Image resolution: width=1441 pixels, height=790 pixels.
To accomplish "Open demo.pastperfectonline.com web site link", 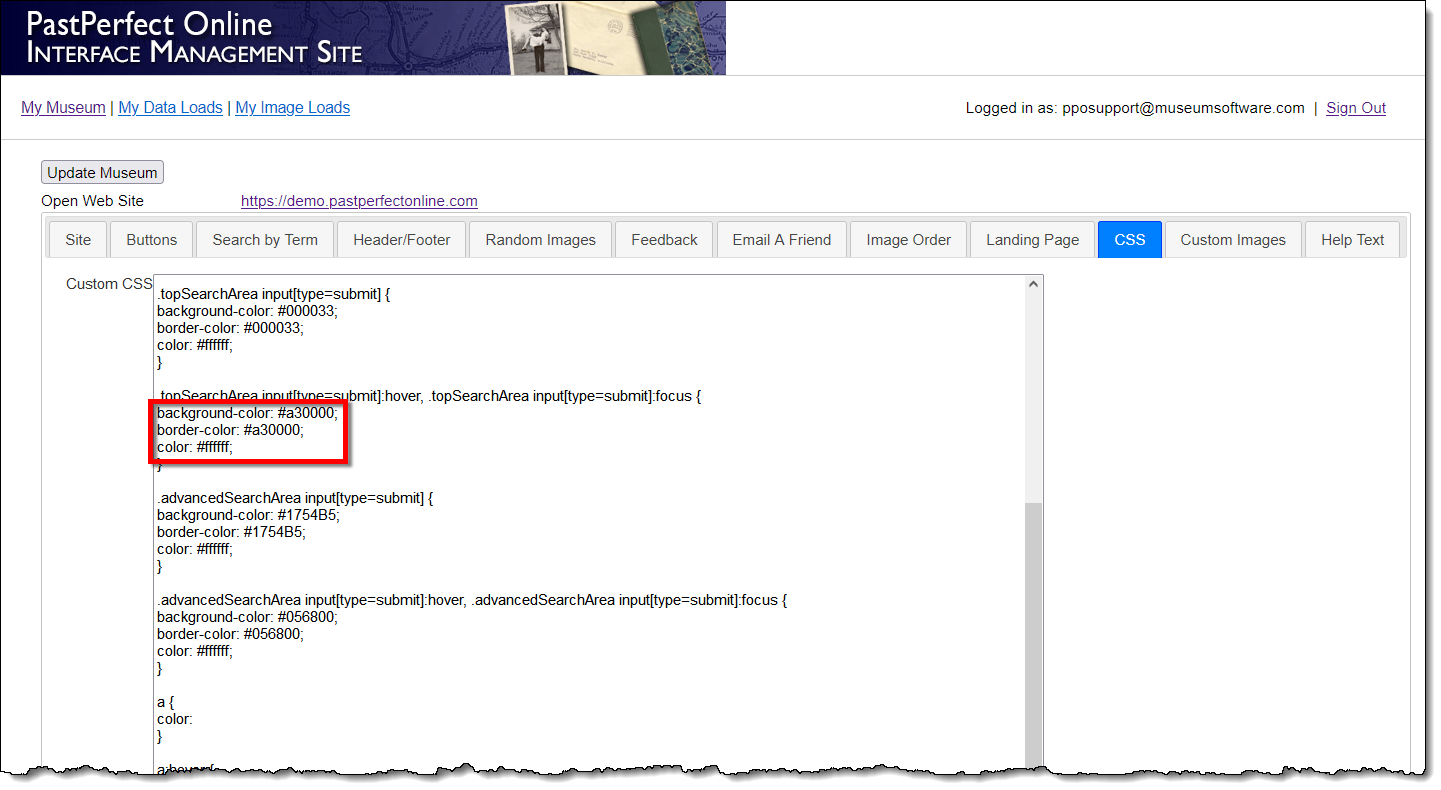I will (359, 201).
